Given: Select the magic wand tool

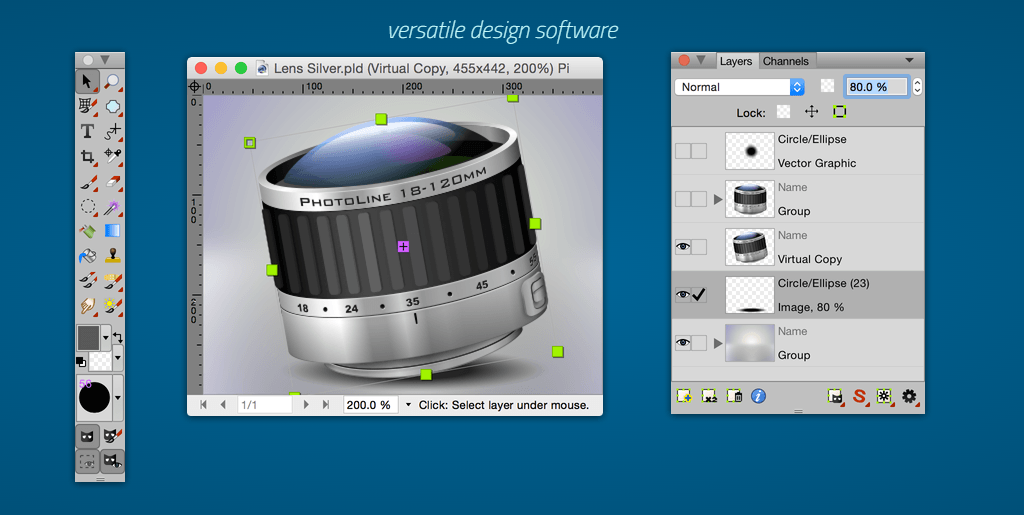Looking at the screenshot, I should (113, 207).
